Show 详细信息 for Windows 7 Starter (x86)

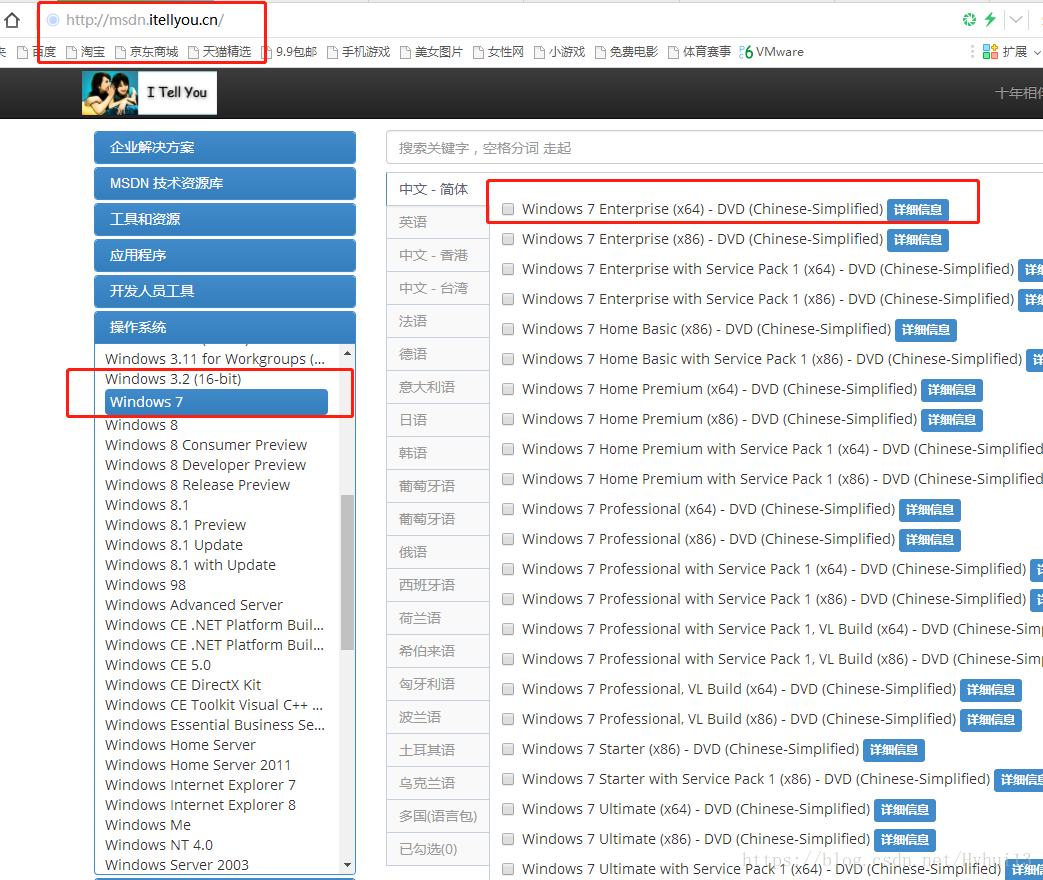[894, 750]
